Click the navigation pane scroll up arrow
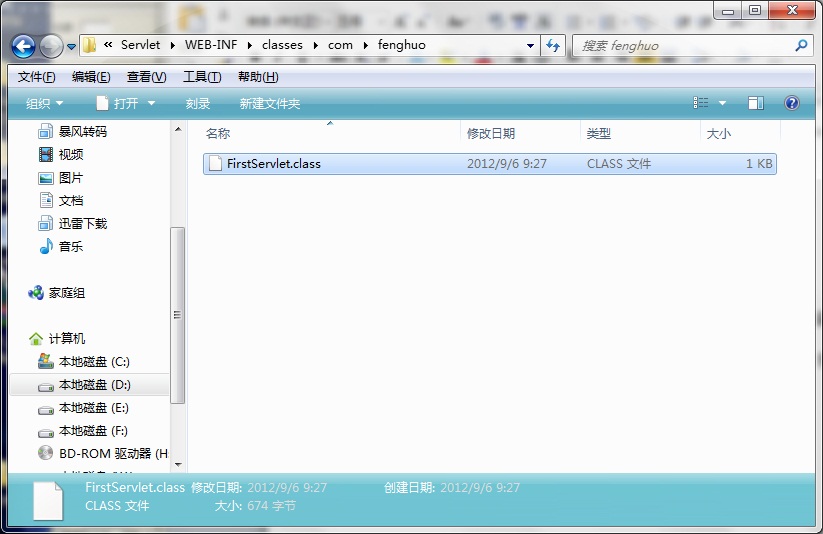Viewport: 823px width, 534px height. pyautogui.click(x=178, y=129)
